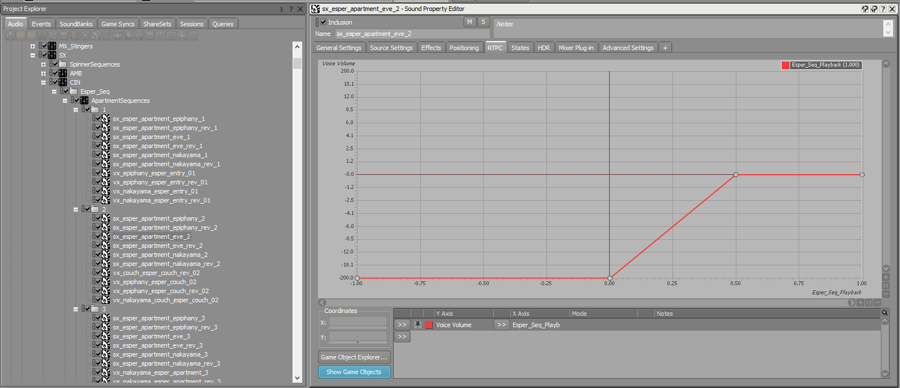Click the Mute (M) button
The width and height of the screenshot is (900, 388).
[469, 22]
